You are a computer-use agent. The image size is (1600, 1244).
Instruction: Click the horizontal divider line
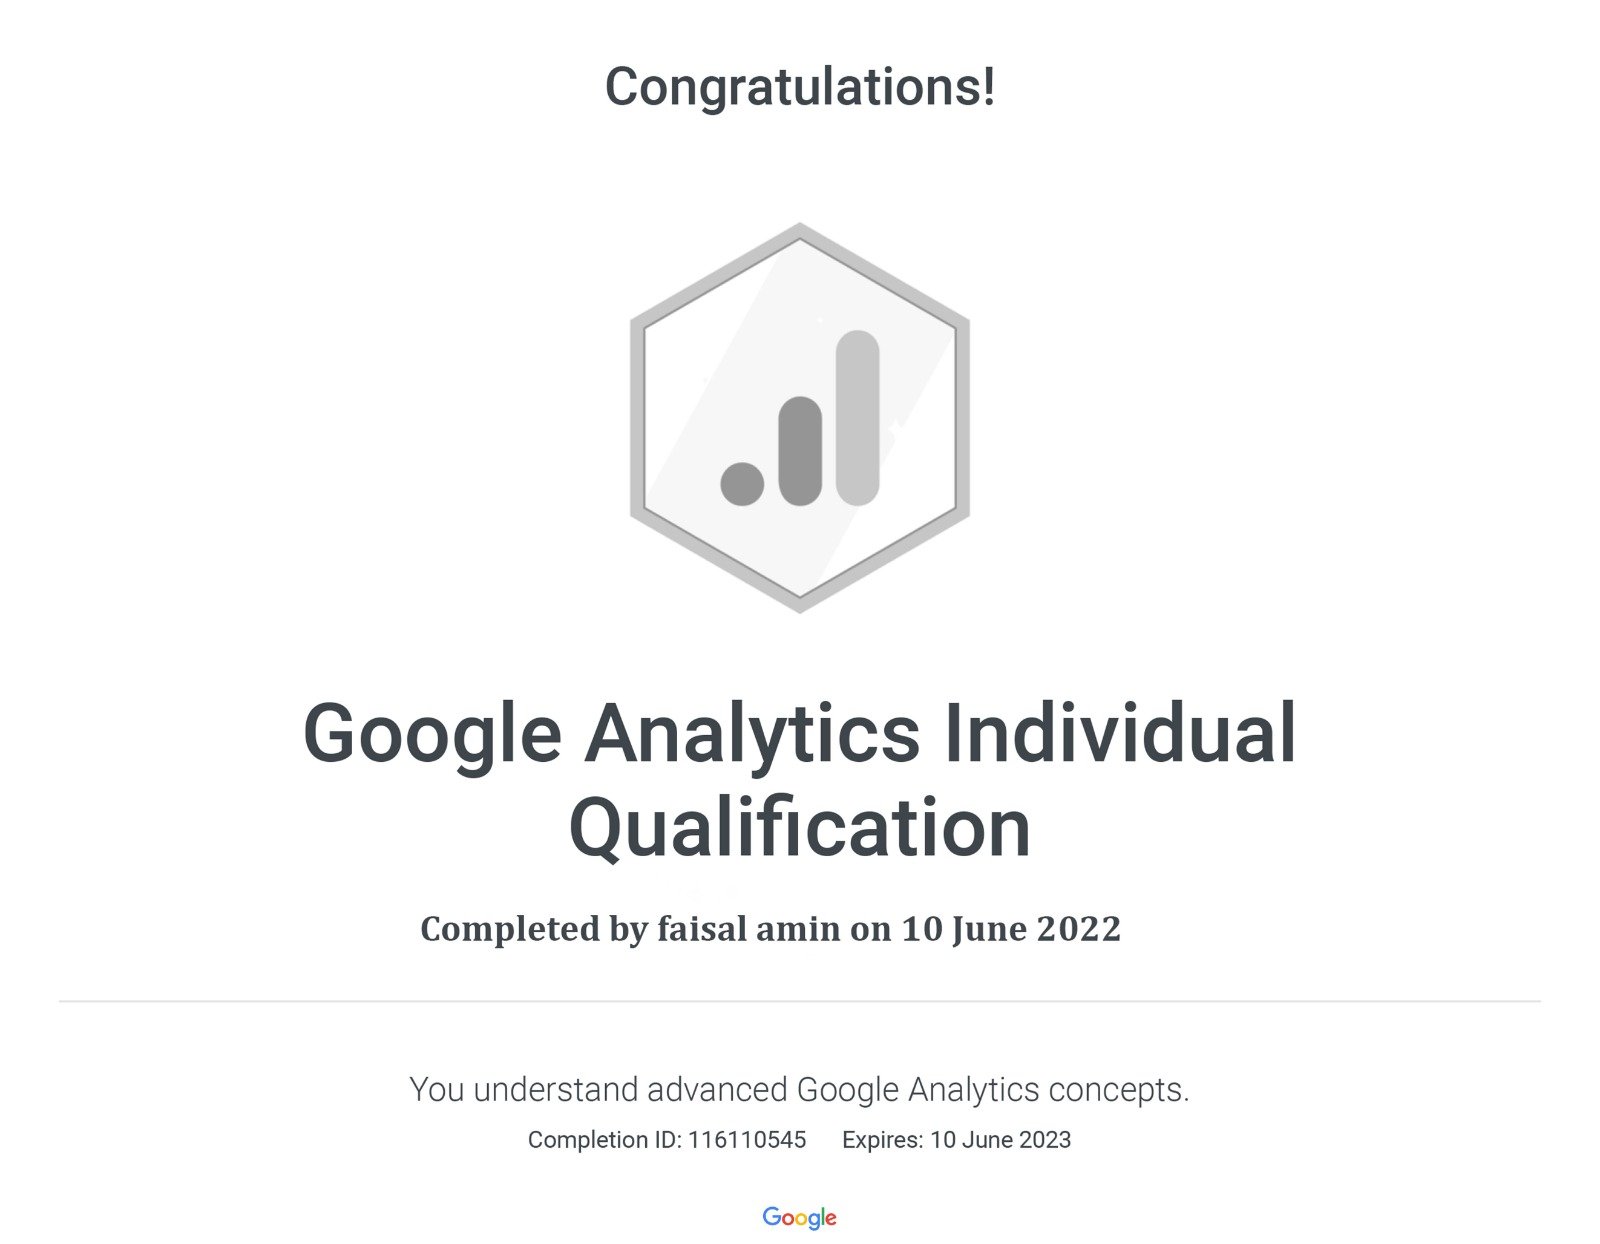click(x=800, y=1001)
